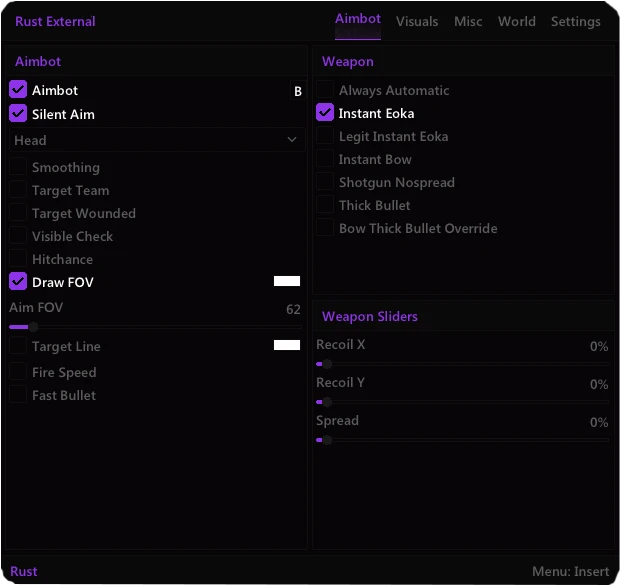Open the Draw FOV white color swatch
The image size is (620, 586).
[287, 281]
